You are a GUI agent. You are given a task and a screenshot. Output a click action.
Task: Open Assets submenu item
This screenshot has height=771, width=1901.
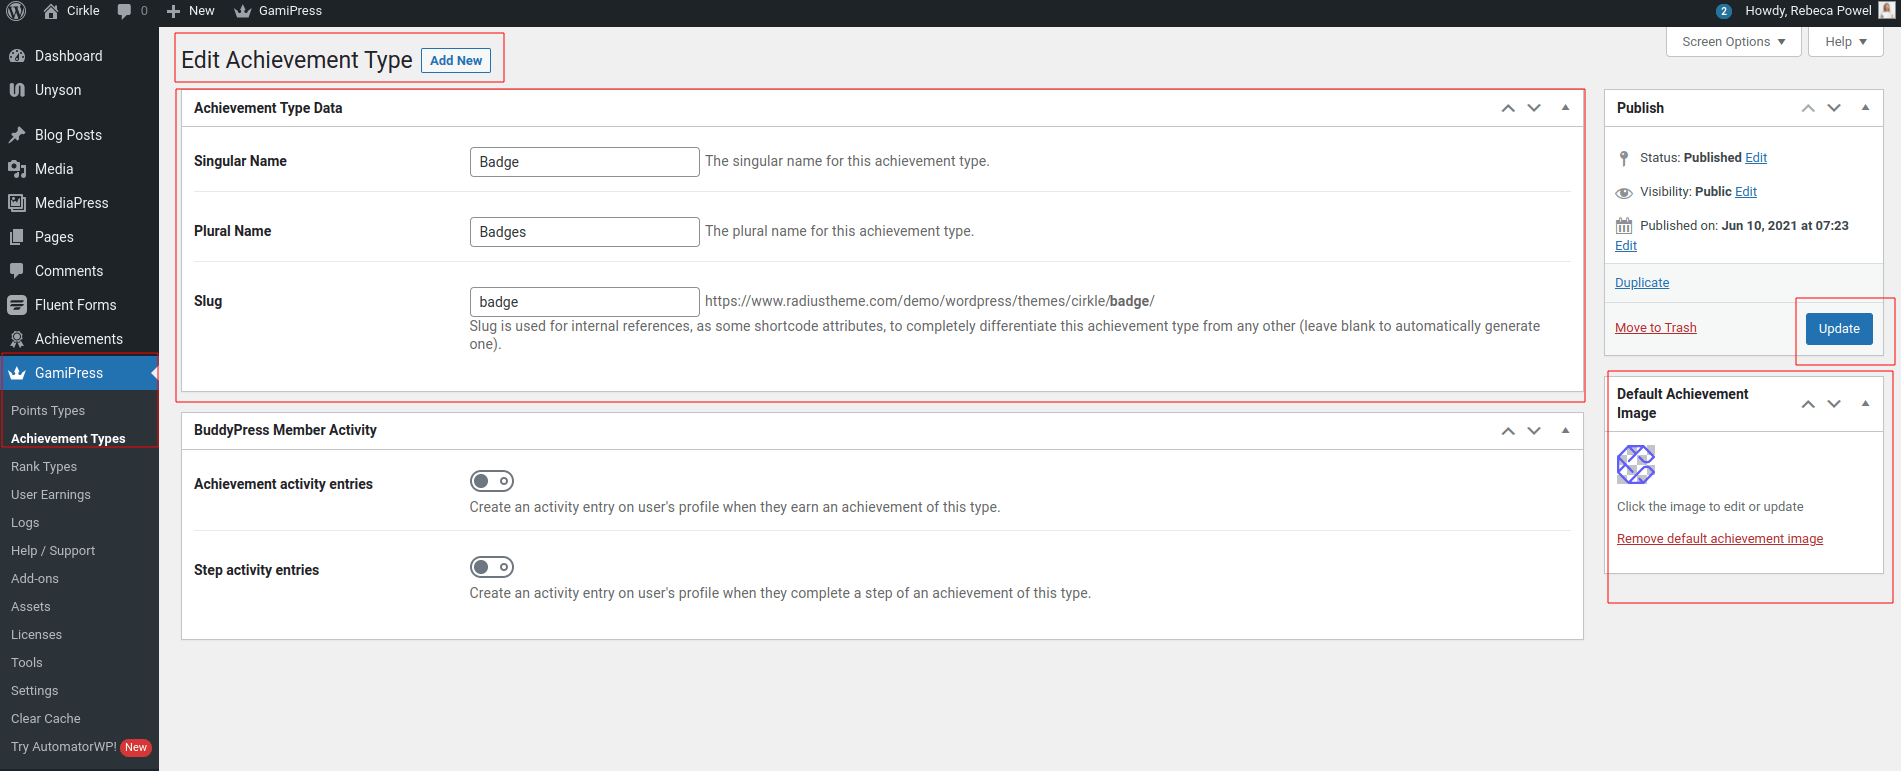pos(31,607)
